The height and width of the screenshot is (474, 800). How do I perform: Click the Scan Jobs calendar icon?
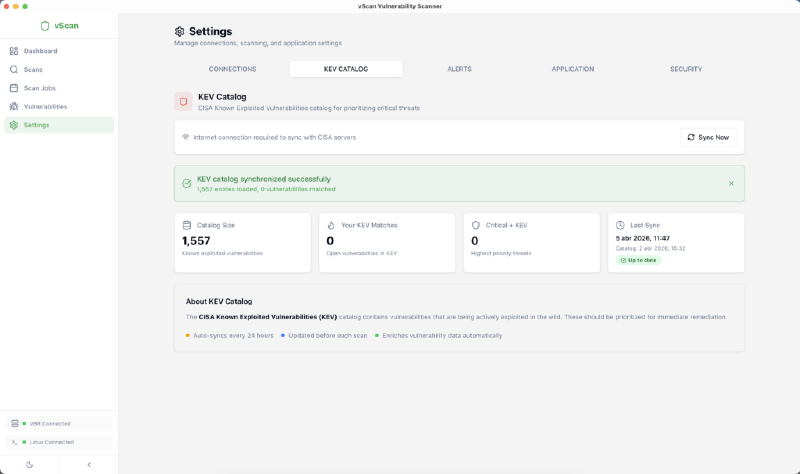coord(14,88)
